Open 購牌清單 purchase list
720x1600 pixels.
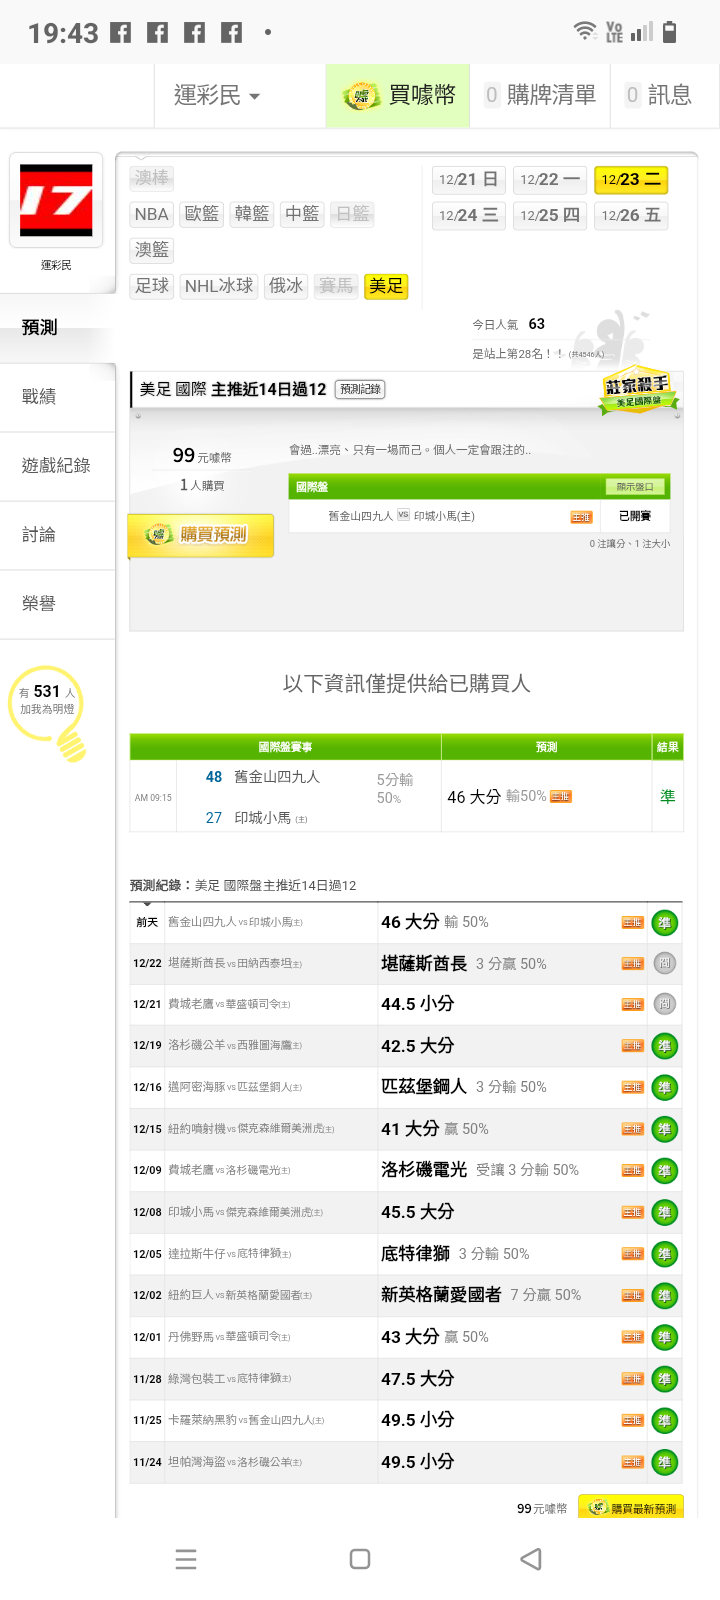[x=540, y=95]
